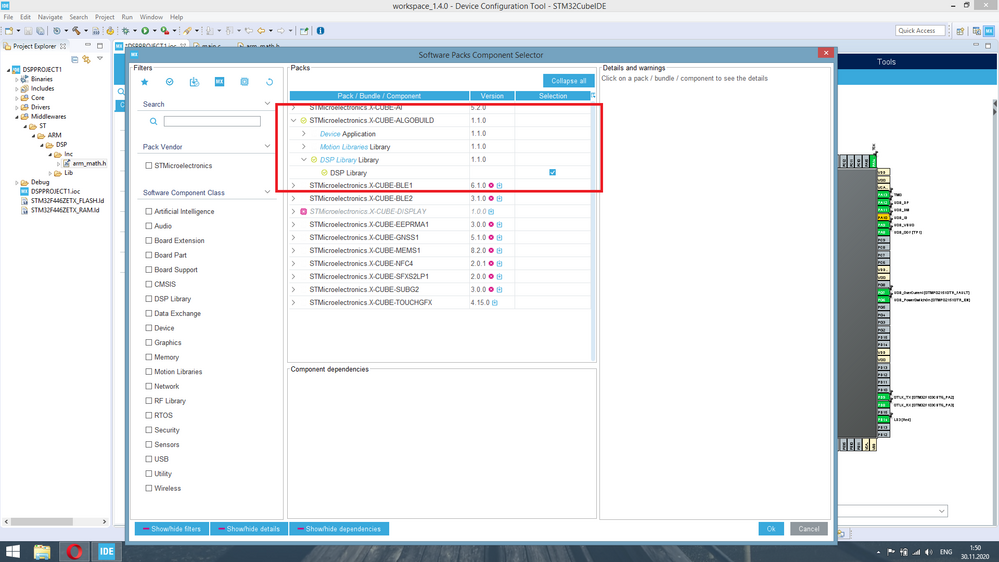This screenshot has width=999, height=562.
Task: Click the blue info icon in toolbar
Action: (320, 31)
